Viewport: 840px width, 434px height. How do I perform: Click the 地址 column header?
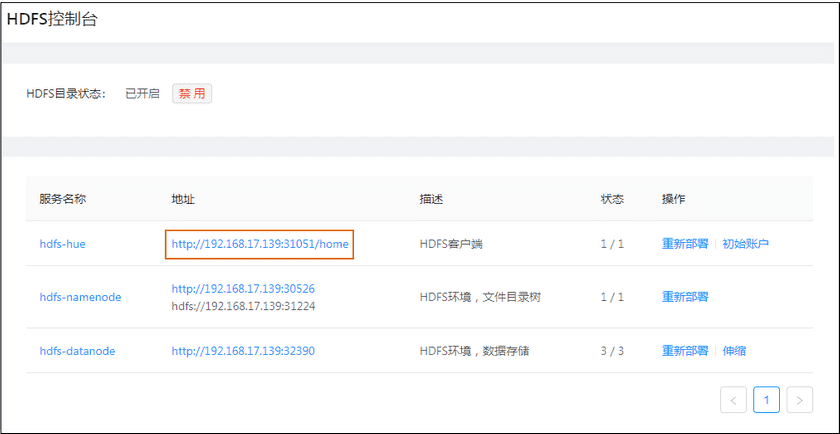click(183, 199)
